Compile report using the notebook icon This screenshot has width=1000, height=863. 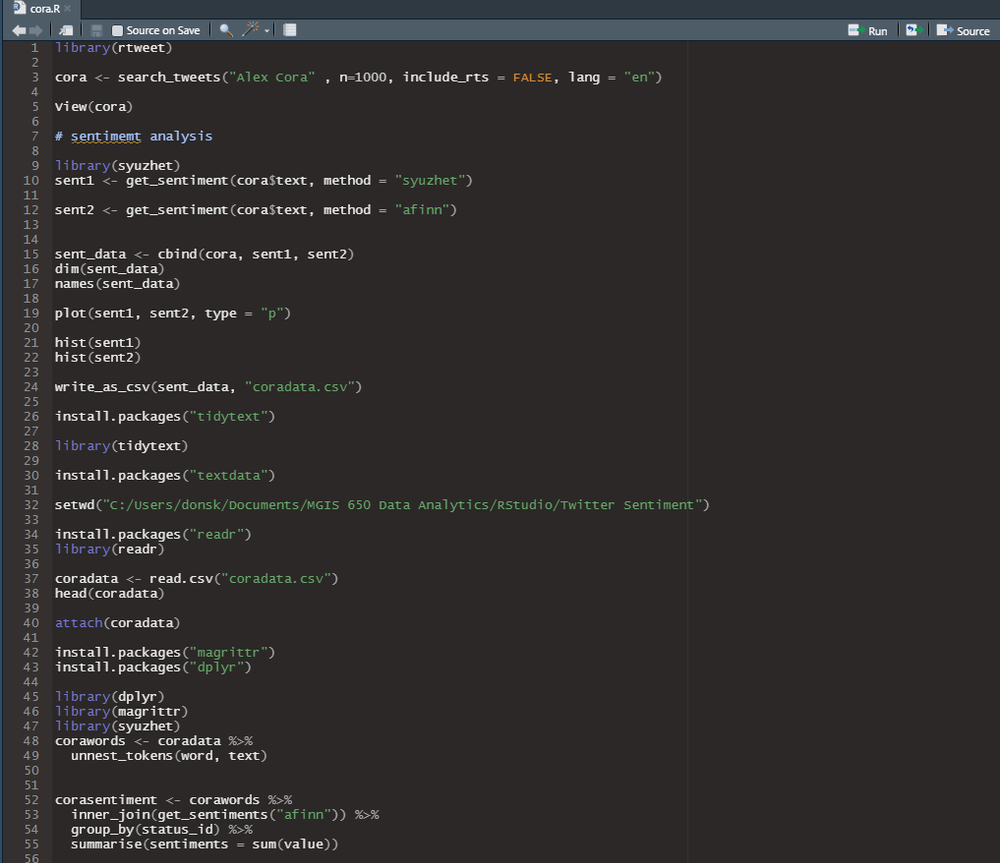[x=290, y=30]
